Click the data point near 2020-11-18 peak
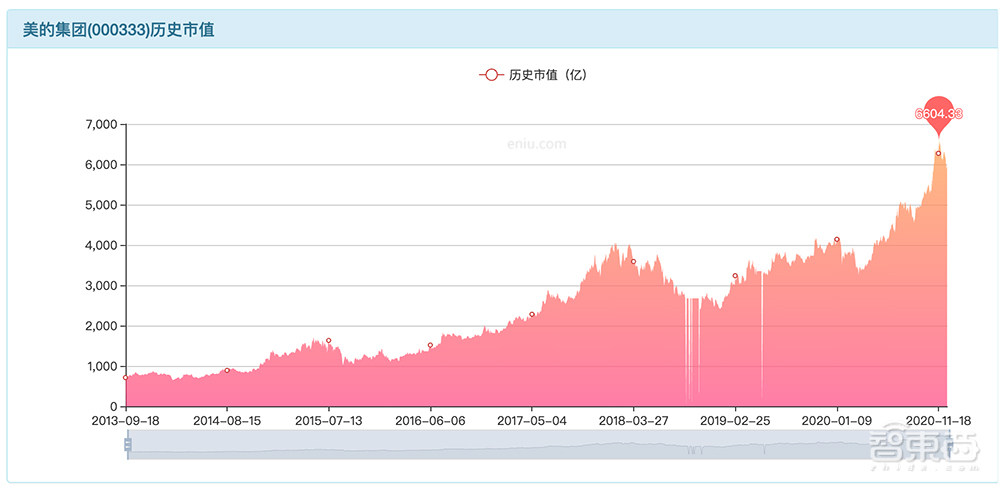The image size is (1000, 490). click(x=938, y=154)
